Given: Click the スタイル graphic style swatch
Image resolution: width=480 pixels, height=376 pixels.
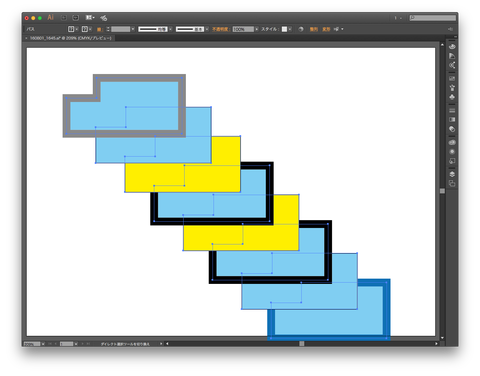Looking at the screenshot, I should pyautogui.click(x=284, y=29).
